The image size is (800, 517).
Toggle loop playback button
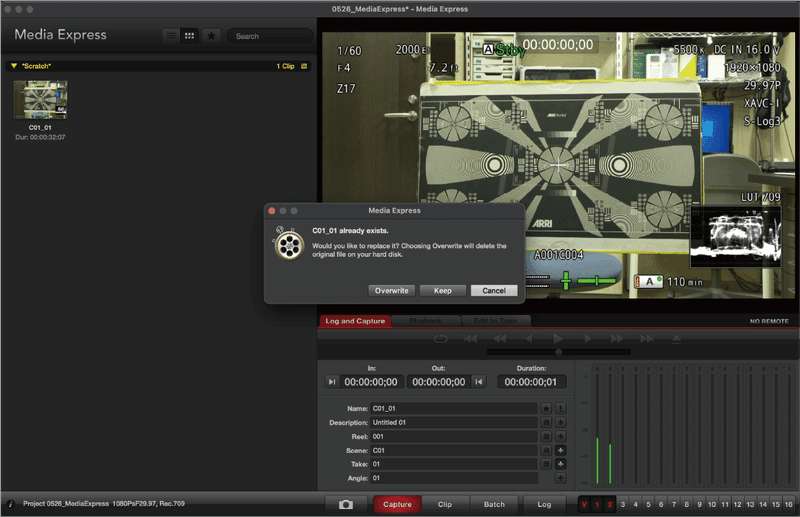pyautogui.click(x=440, y=339)
